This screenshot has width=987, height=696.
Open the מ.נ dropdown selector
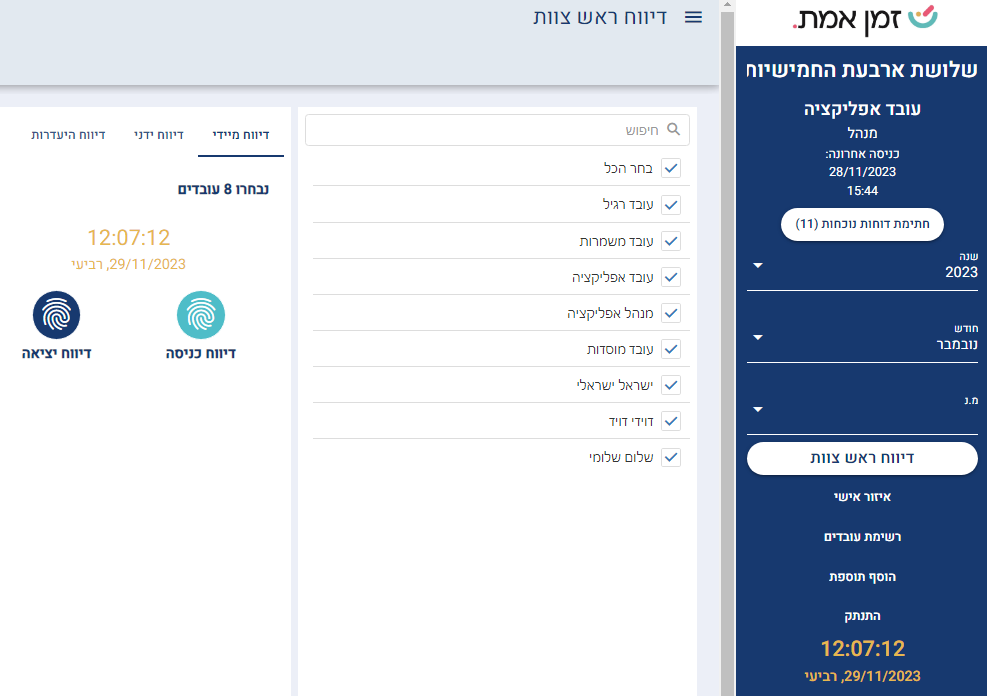861,410
